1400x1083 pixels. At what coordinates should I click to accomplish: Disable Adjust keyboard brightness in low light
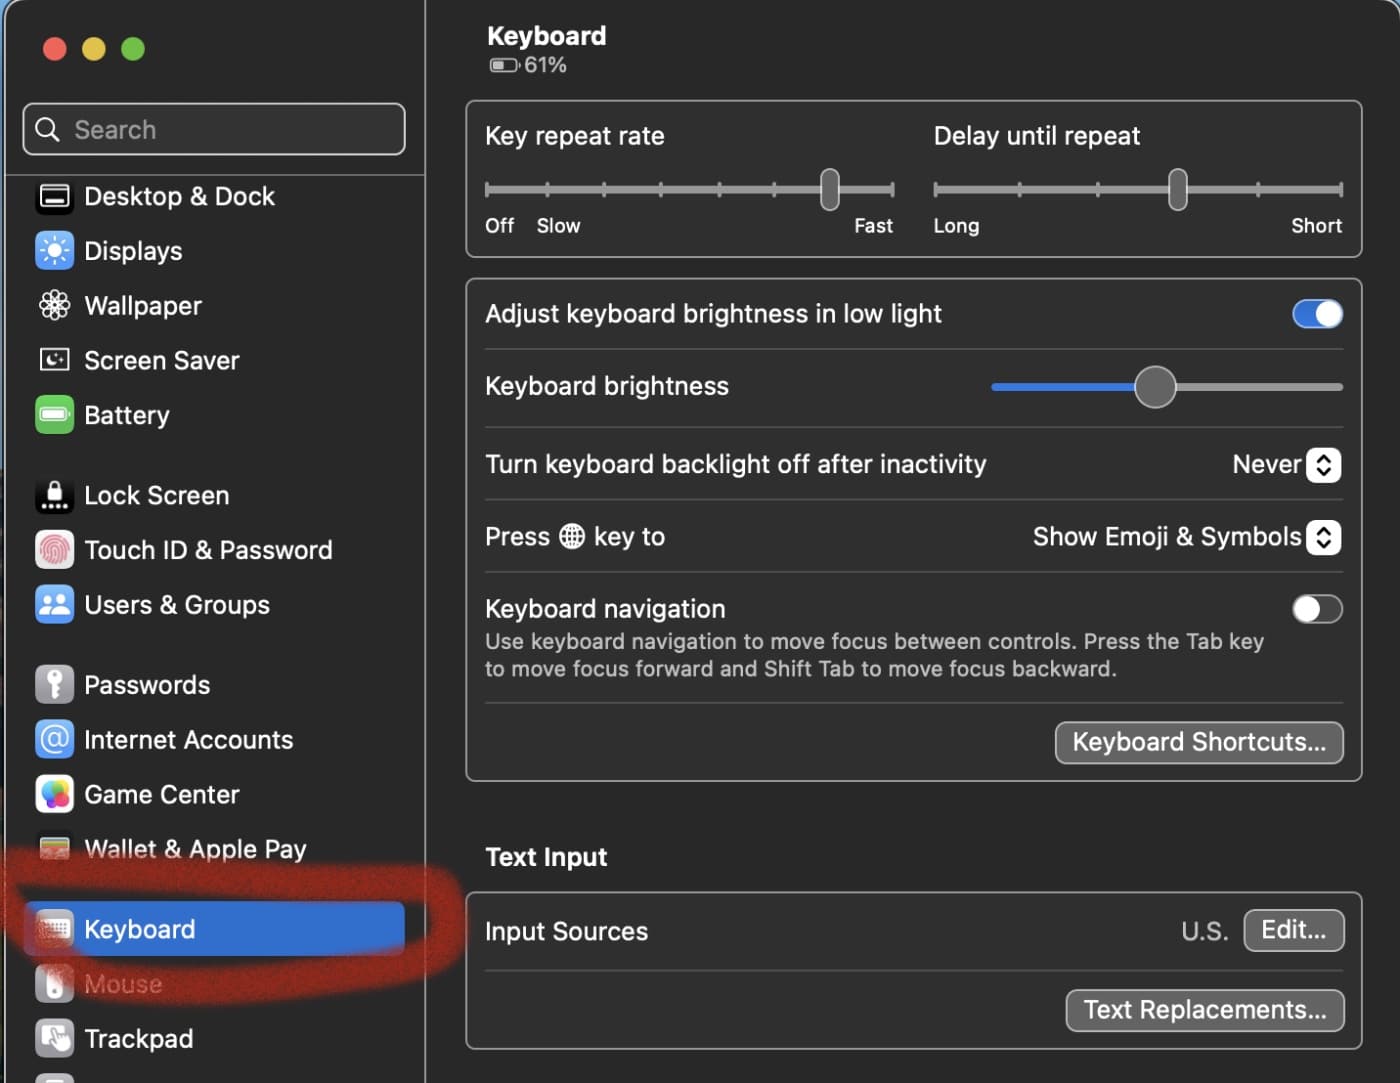point(1316,314)
